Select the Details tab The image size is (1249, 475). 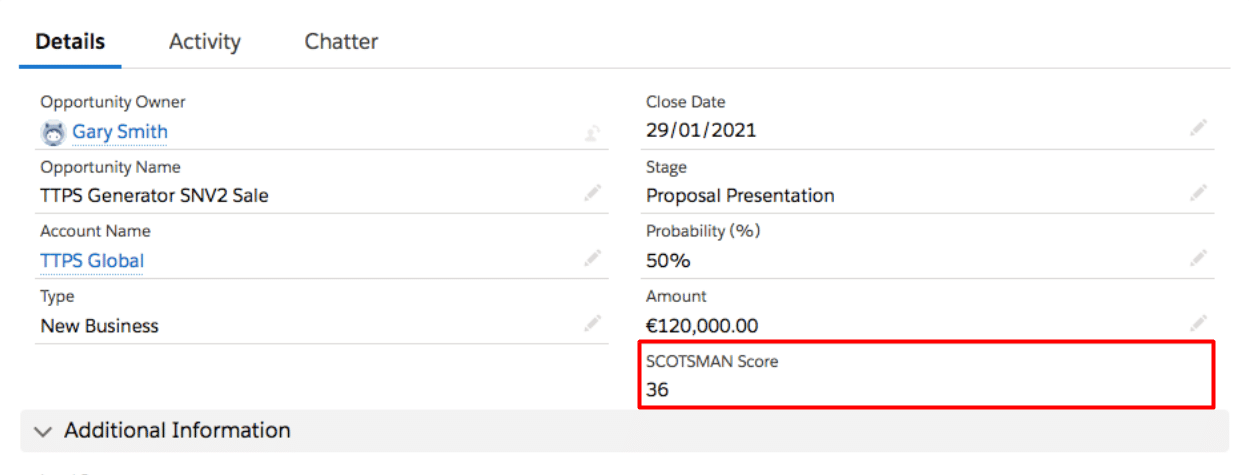tap(70, 42)
